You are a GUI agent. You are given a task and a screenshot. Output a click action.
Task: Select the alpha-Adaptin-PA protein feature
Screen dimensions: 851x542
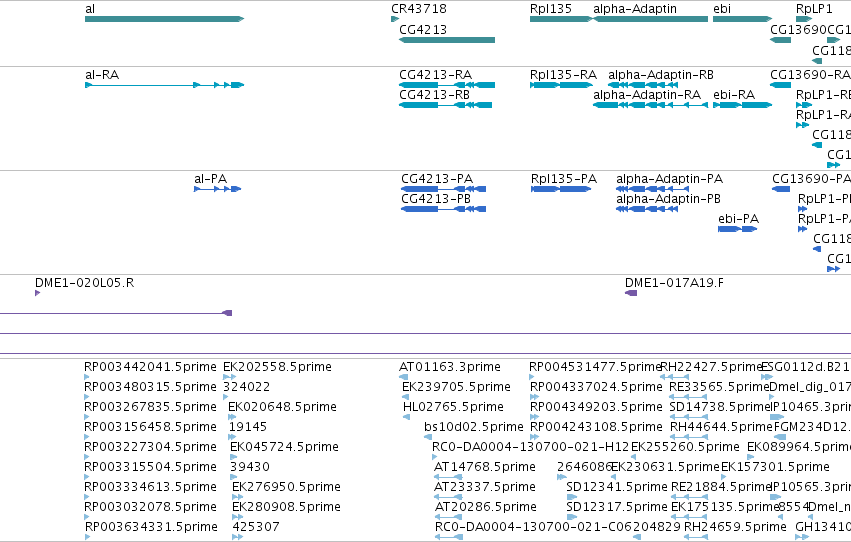[x=652, y=189]
